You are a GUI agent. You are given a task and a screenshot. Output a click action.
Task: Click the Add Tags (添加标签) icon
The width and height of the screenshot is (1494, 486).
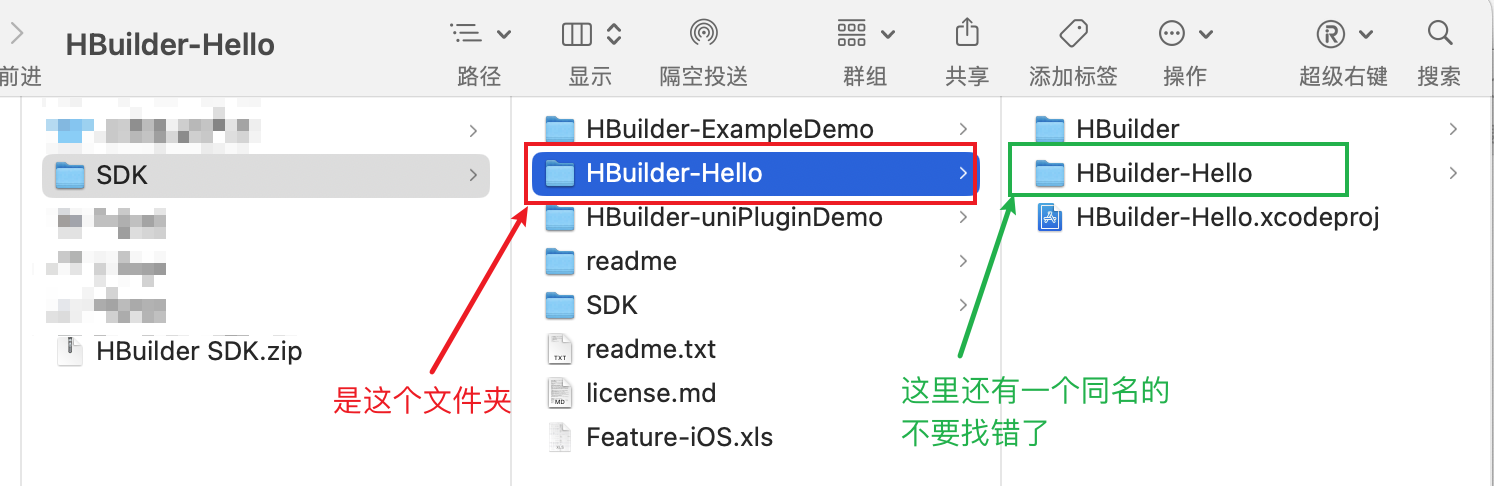tap(1073, 33)
